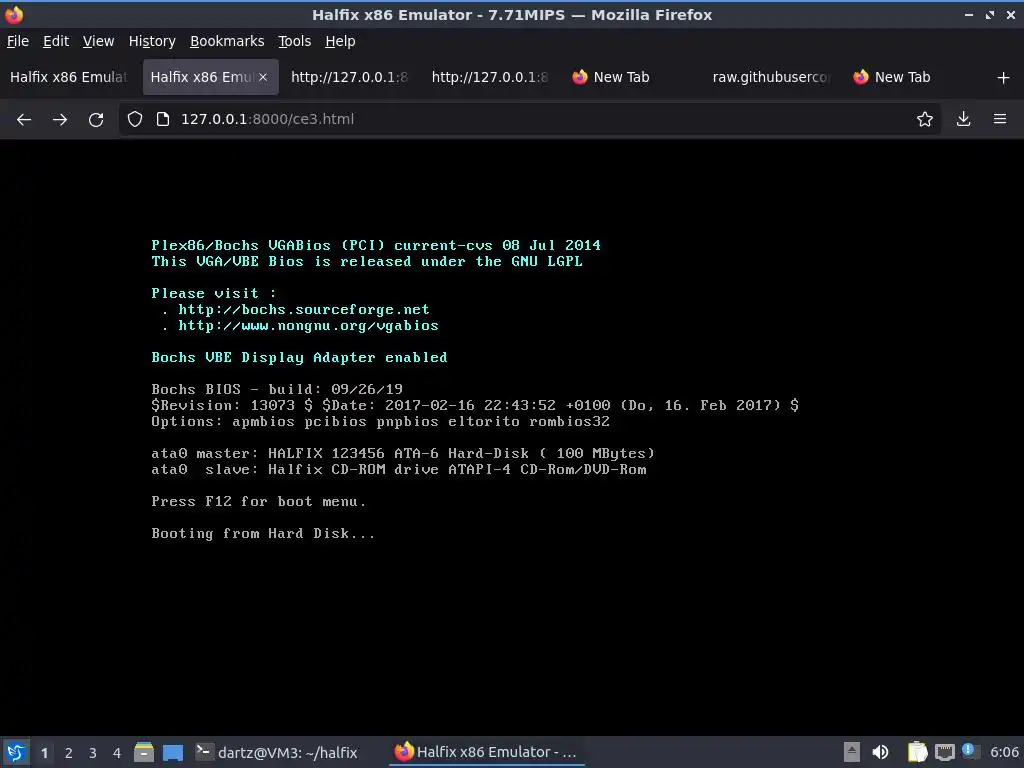This screenshot has width=1024, height=768.
Task: Open a new tab with plus button
Action: coord(1004,78)
